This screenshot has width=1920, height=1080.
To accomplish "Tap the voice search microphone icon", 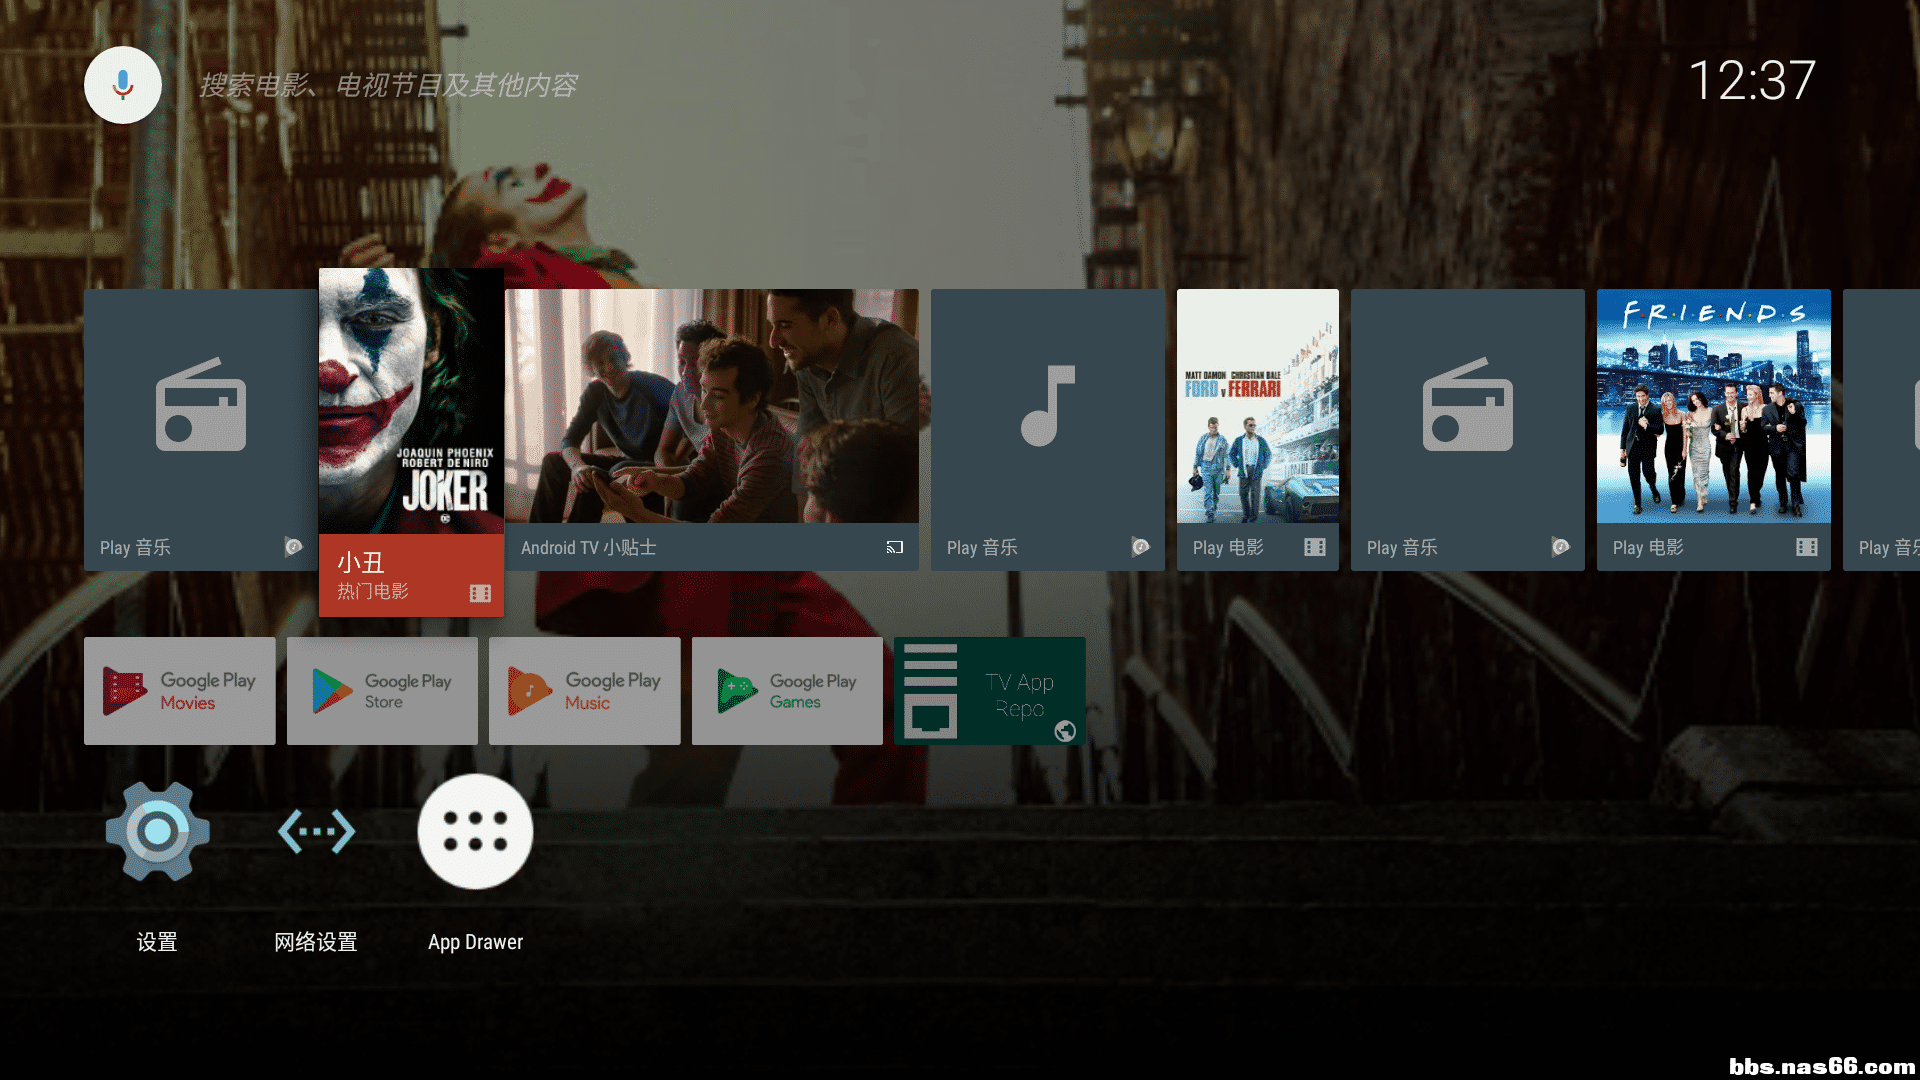I will tap(122, 85).
